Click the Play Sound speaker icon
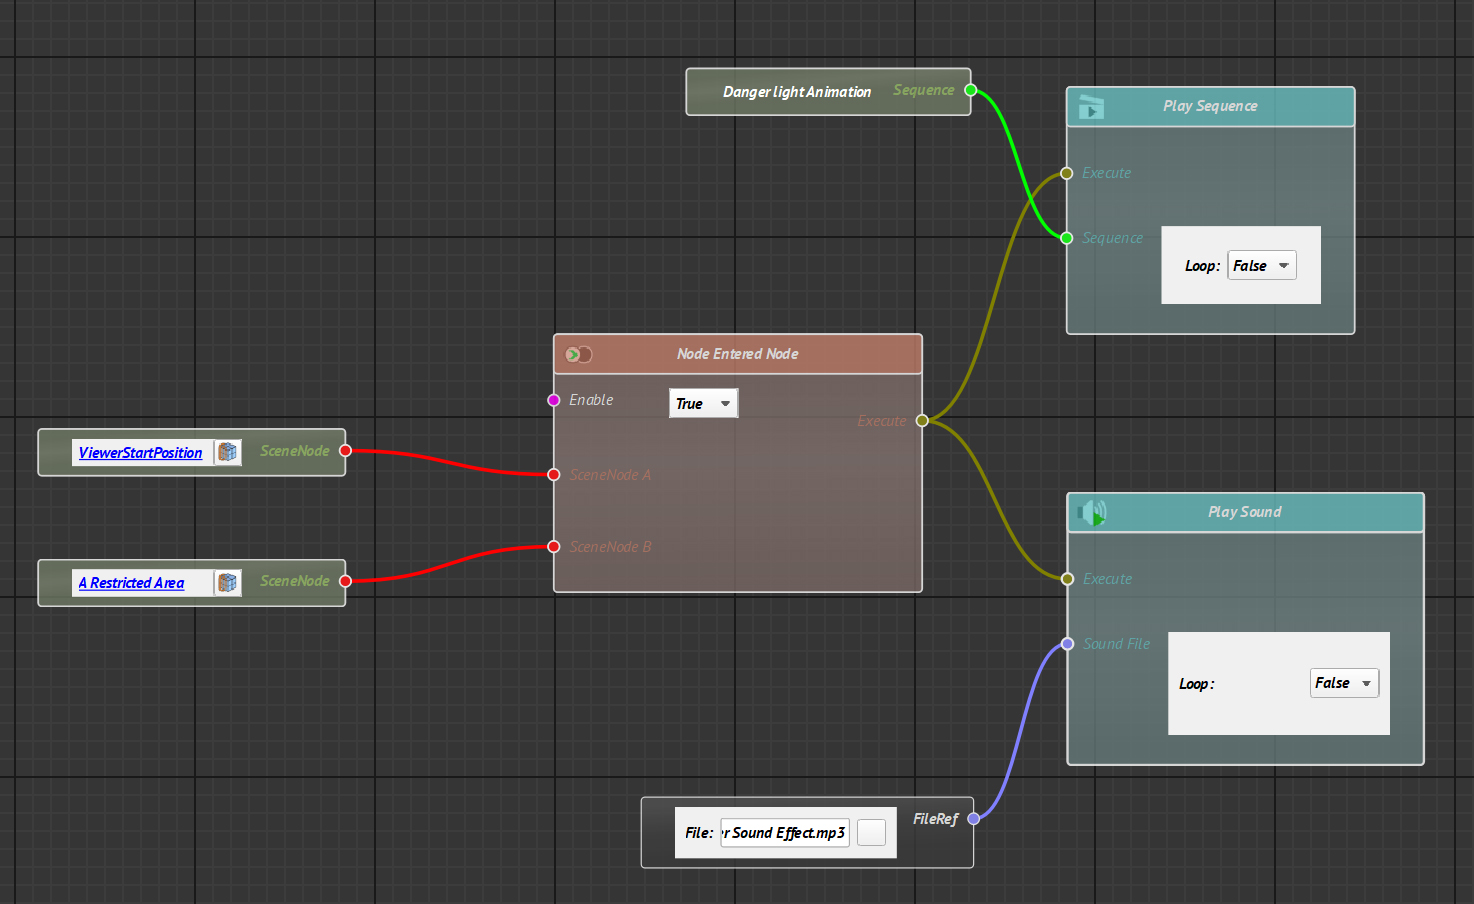The width and height of the screenshot is (1474, 904). click(1093, 514)
